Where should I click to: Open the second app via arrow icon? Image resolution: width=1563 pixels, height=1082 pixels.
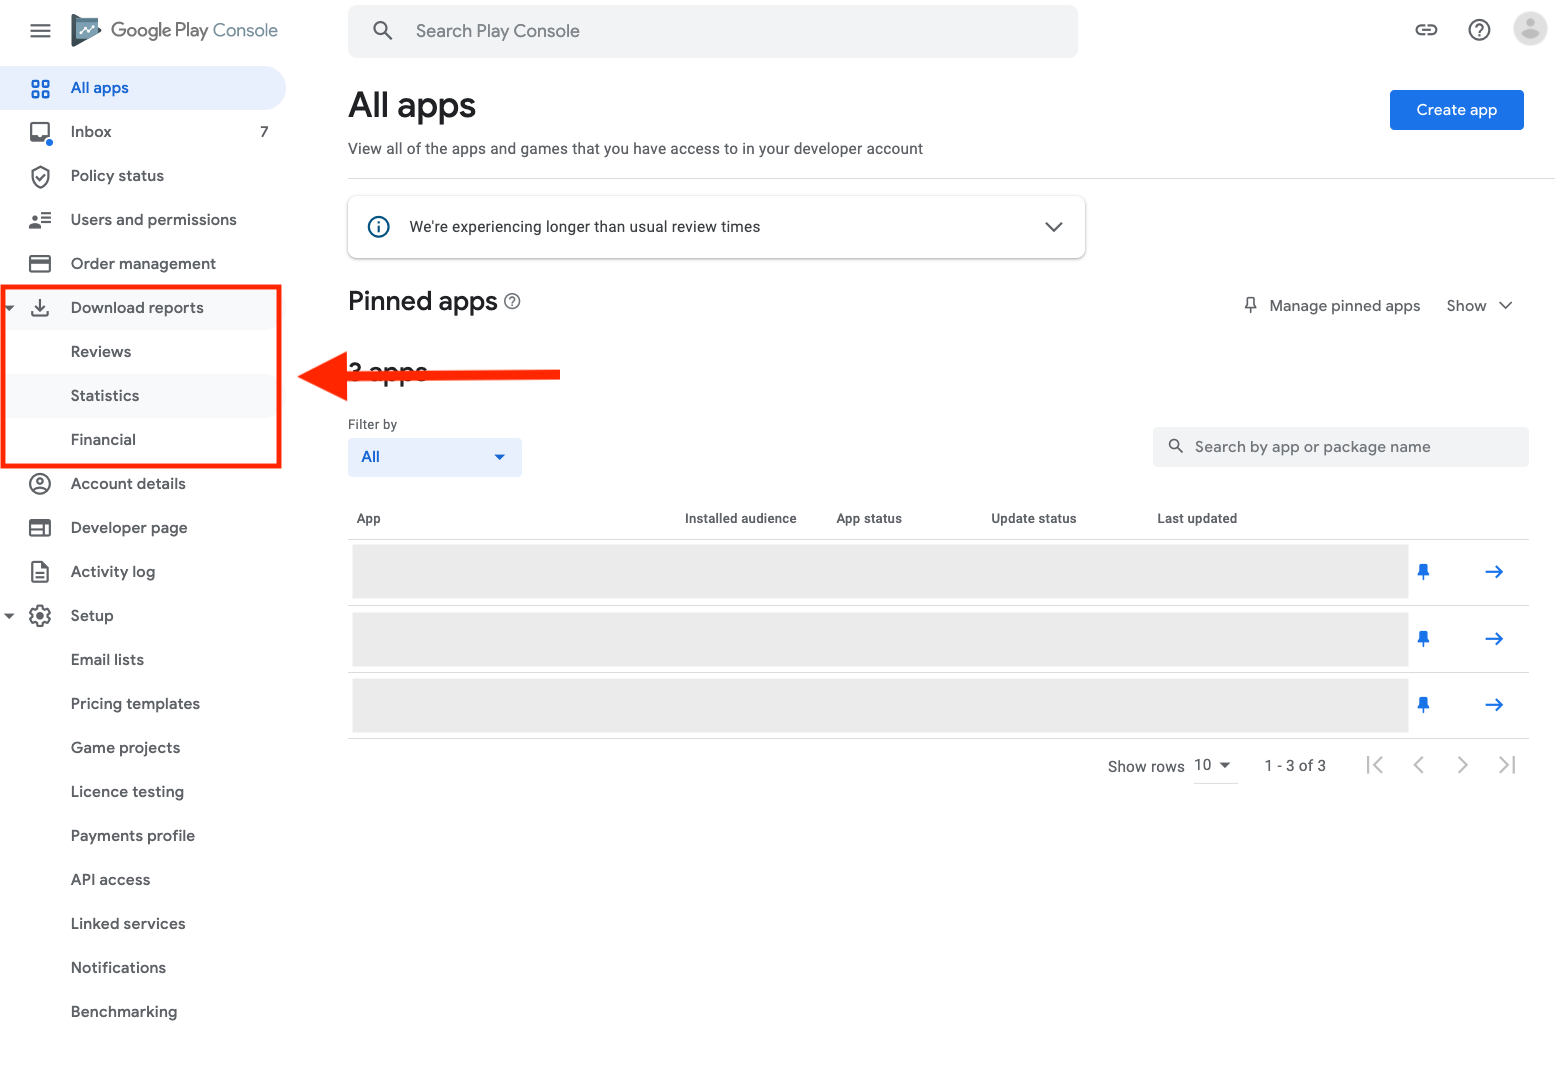point(1494,639)
